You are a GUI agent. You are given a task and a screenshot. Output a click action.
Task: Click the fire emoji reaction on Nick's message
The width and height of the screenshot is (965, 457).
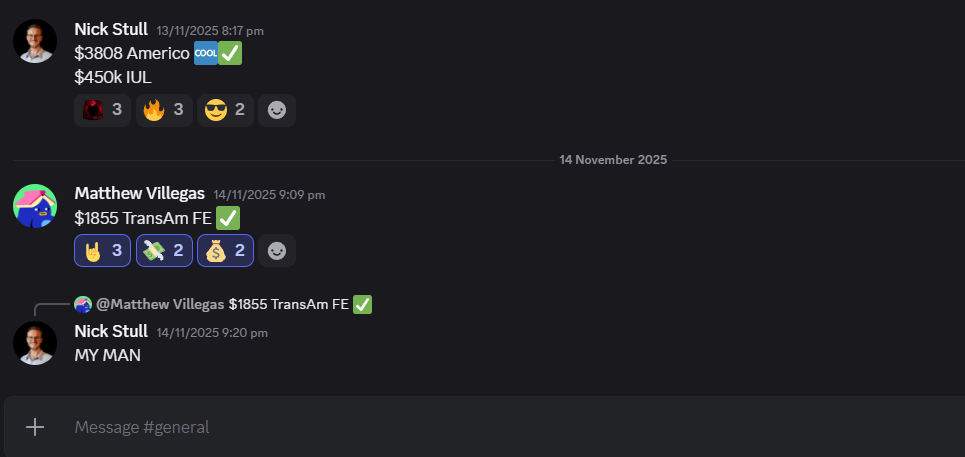pos(163,110)
